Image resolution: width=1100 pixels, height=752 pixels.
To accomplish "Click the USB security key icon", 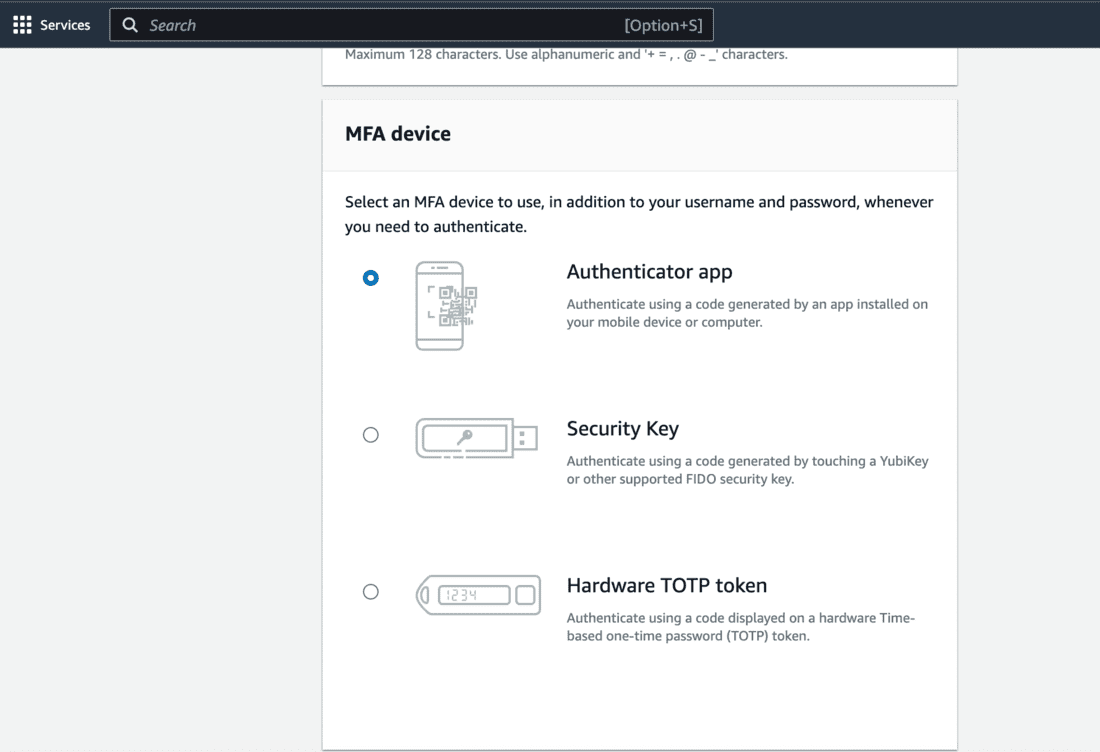I will pyautogui.click(x=477, y=438).
